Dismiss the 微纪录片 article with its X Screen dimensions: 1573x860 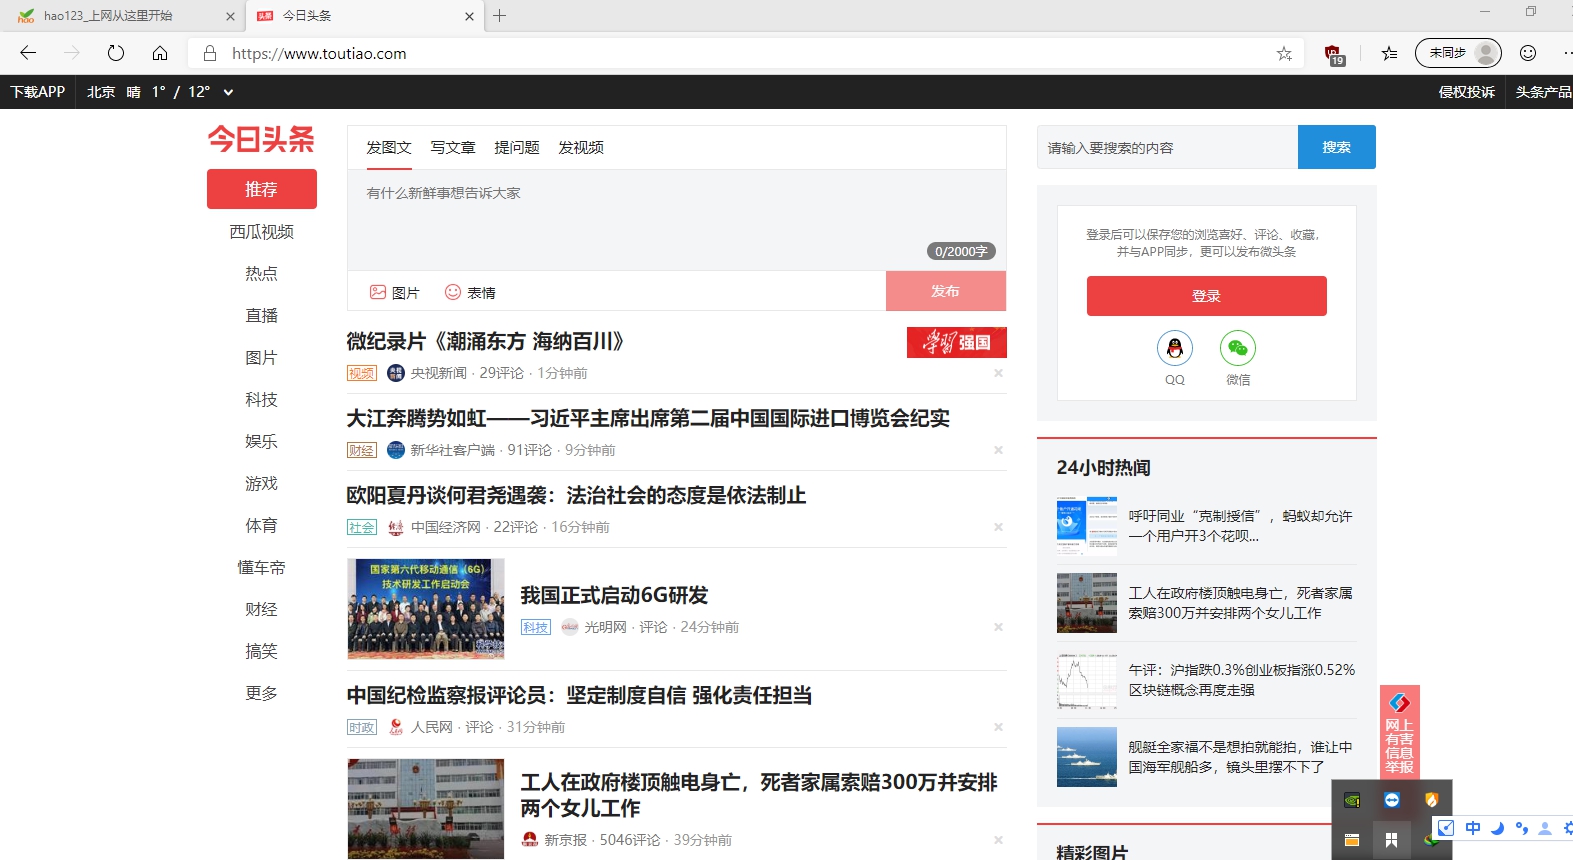point(998,373)
